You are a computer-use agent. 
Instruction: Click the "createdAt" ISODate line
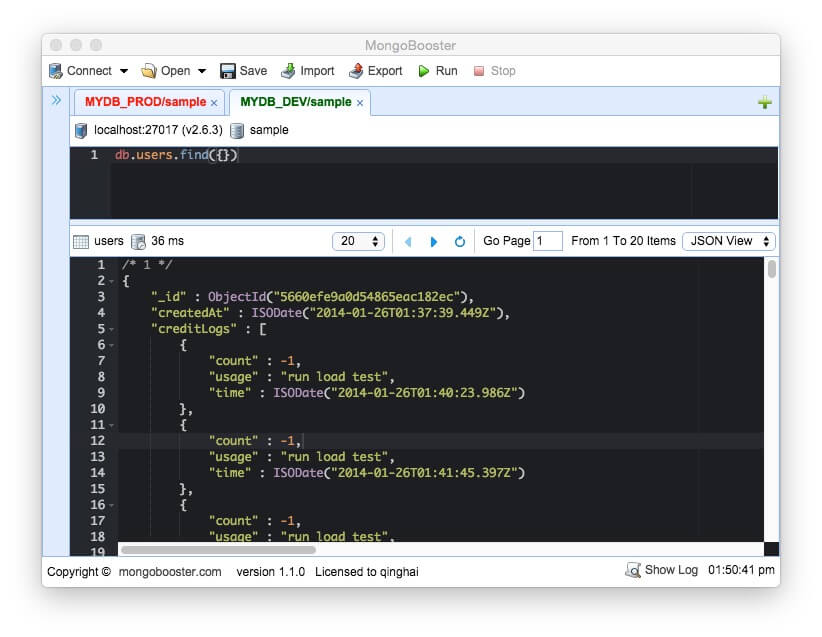tap(330, 313)
